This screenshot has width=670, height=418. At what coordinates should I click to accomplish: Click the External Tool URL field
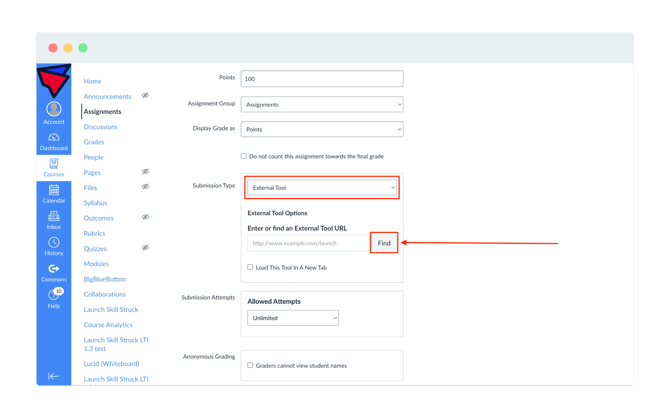309,243
